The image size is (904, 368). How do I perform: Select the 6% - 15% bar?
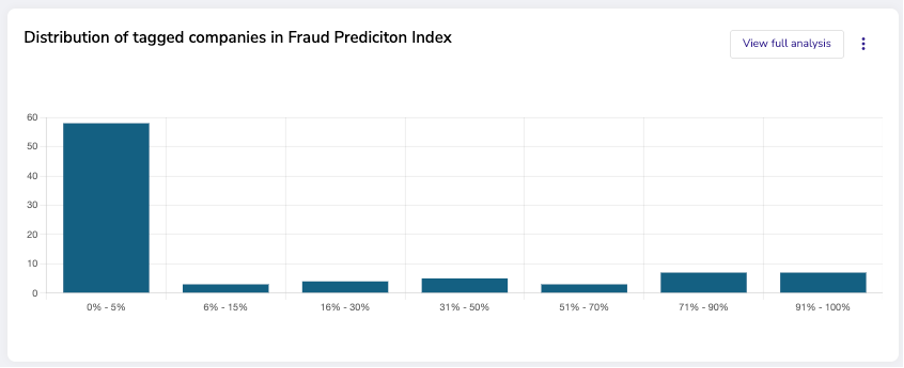pos(226,288)
